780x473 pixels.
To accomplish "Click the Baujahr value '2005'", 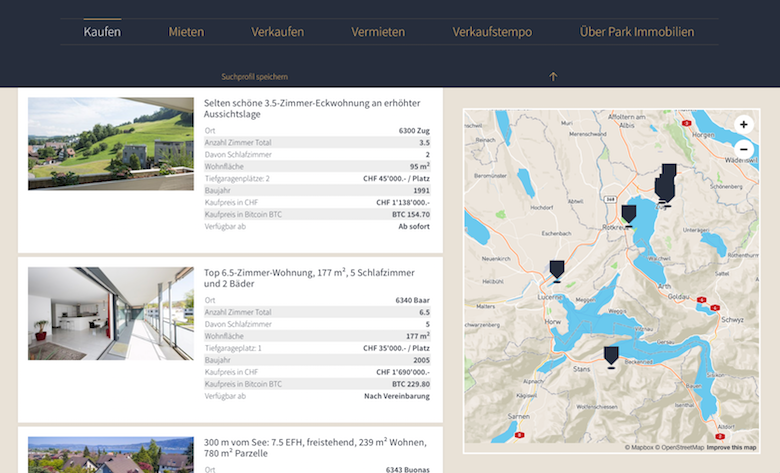I will tap(421, 360).
